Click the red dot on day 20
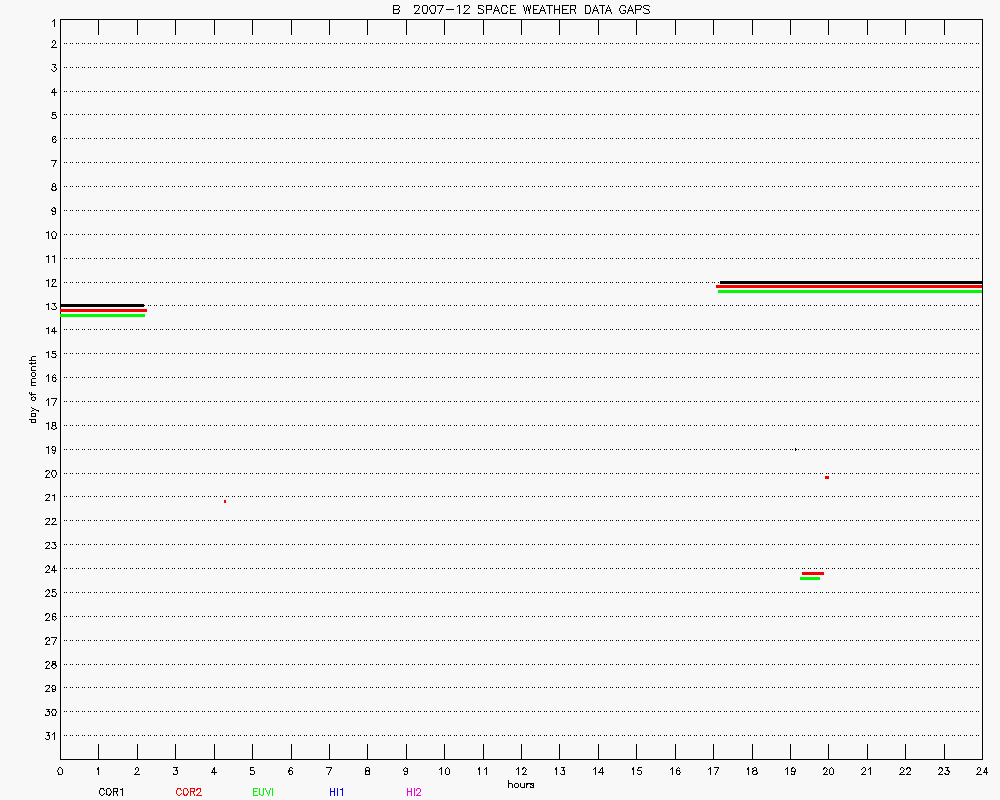The image size is (1000, 800). coord(827,477)
